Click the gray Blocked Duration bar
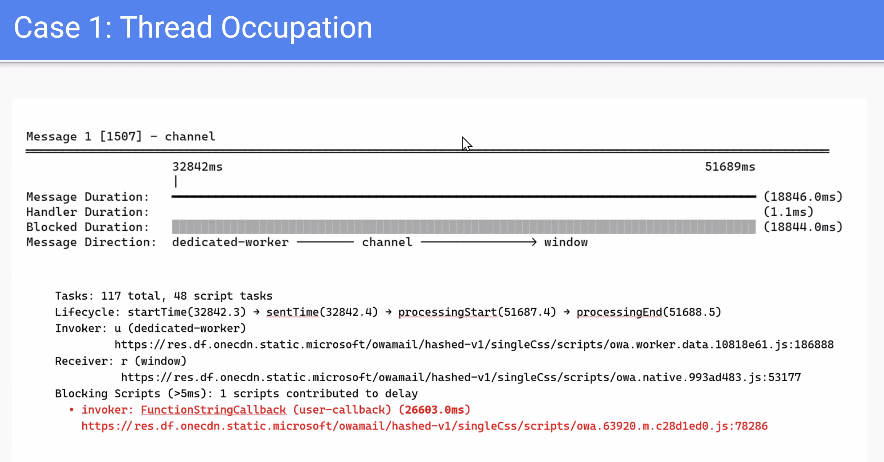 click(x=463, y=227)
